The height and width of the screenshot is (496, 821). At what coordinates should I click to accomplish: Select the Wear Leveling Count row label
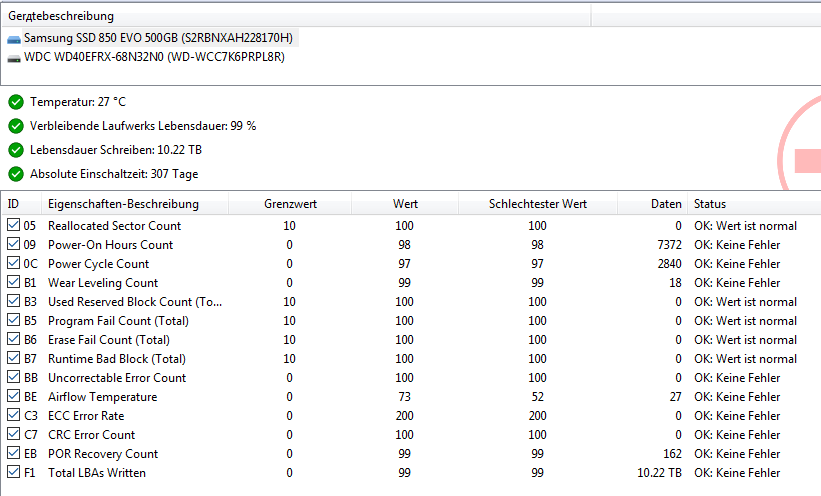click(x=103, y=283)
